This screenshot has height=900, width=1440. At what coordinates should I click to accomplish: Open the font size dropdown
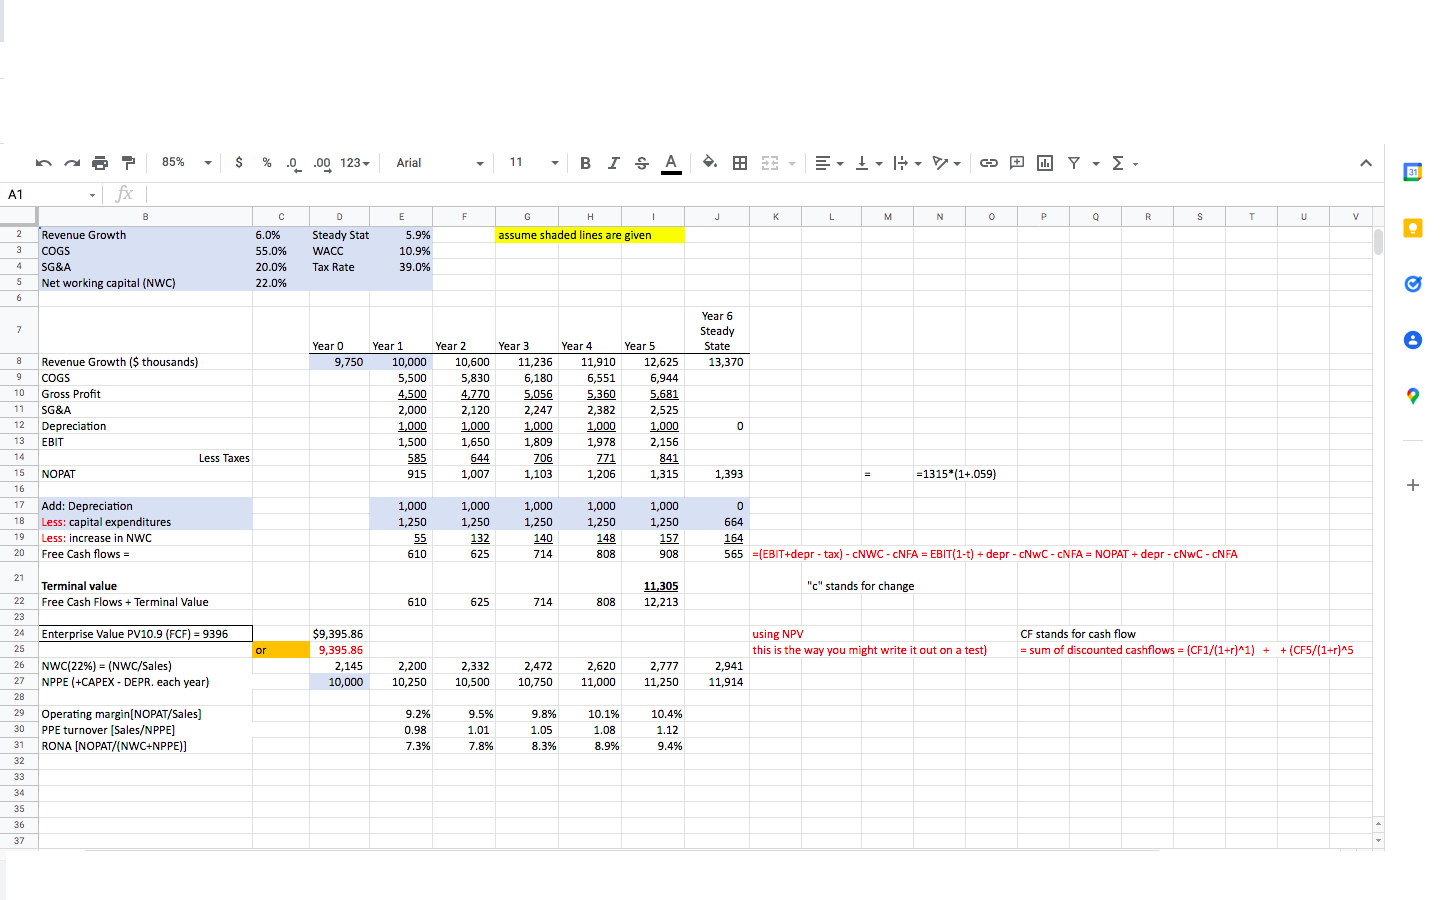[x=530, y=162]
